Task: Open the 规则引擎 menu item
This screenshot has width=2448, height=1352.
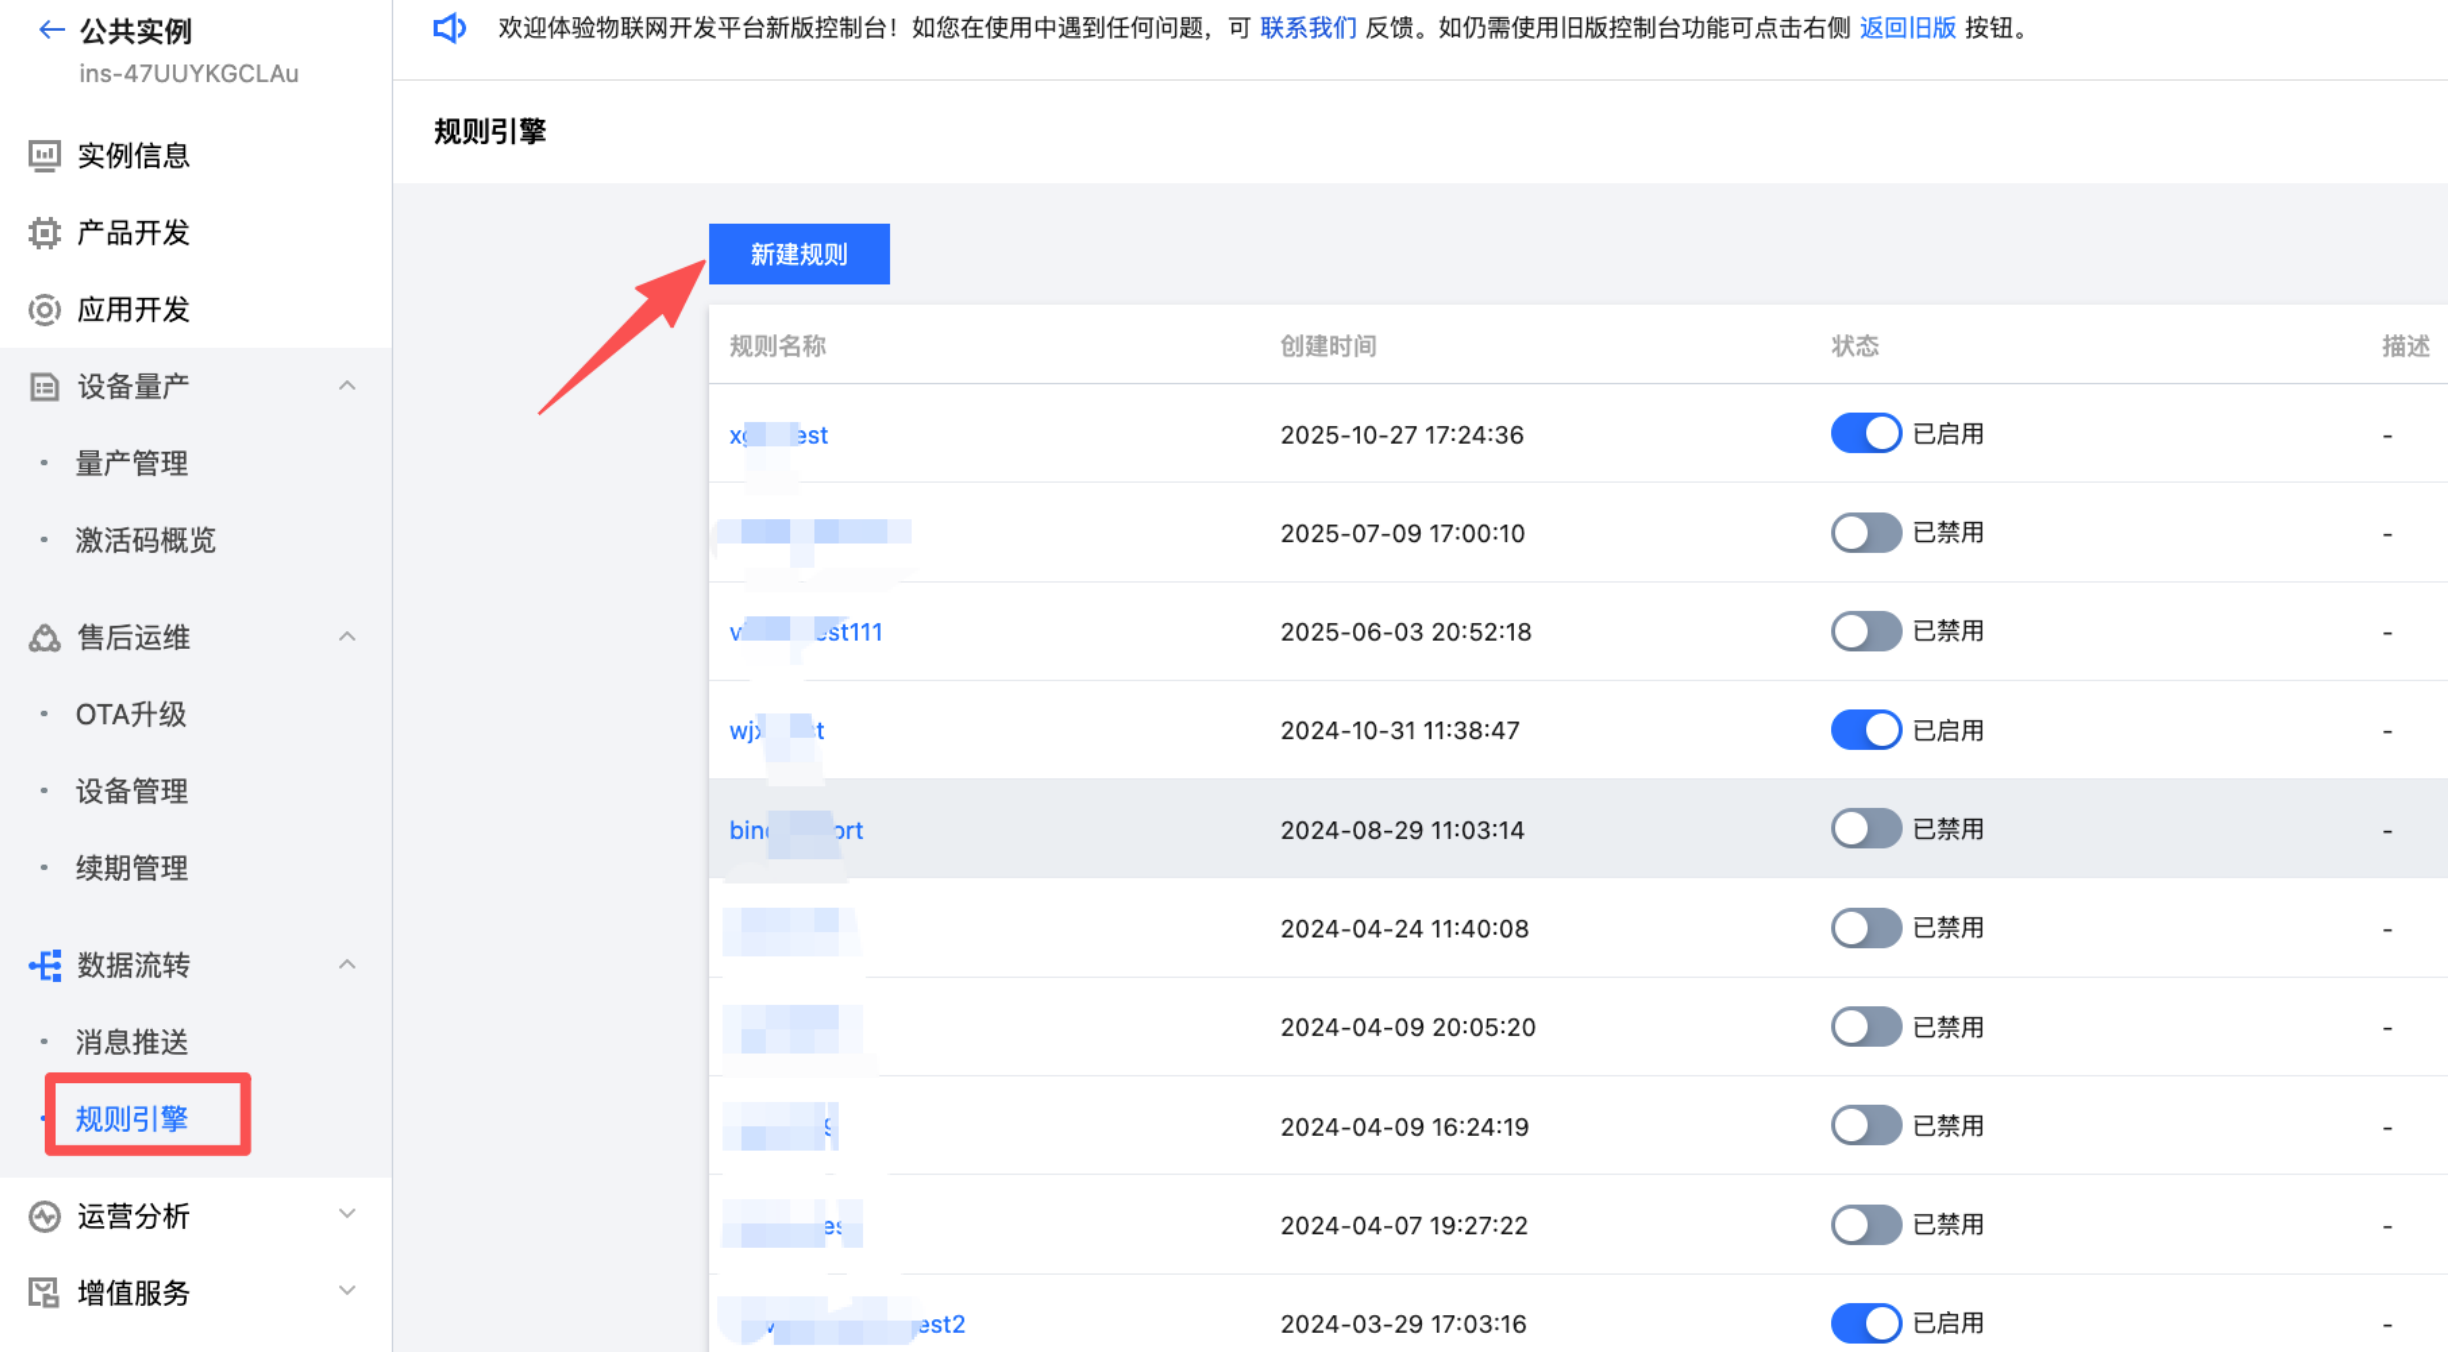Action: tap(132, 1118)
